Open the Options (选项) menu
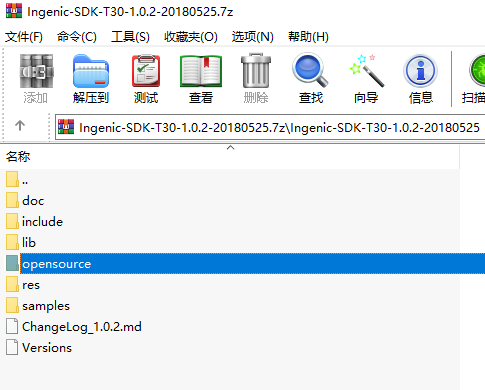The image size is (485, 390). click(253, 37)
